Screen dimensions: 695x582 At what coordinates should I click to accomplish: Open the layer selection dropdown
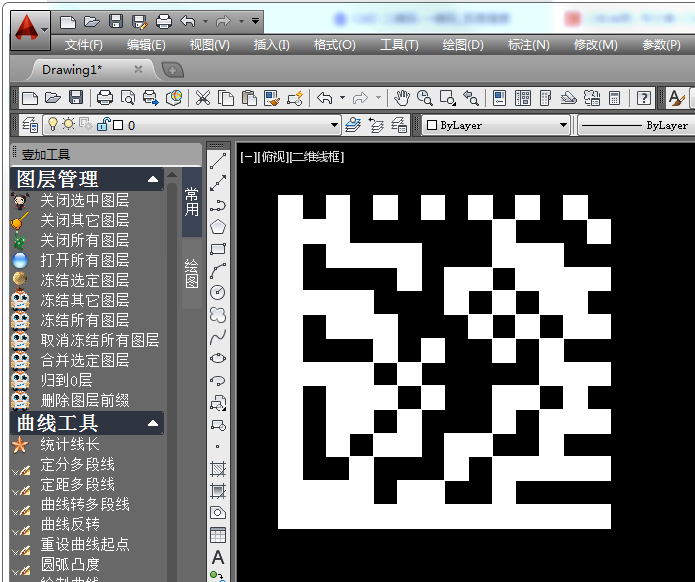[x=335, y=125]
